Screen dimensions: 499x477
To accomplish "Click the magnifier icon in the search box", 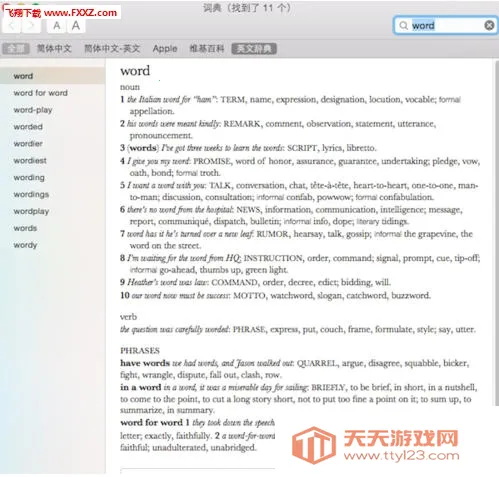I will tap(403, 25).
